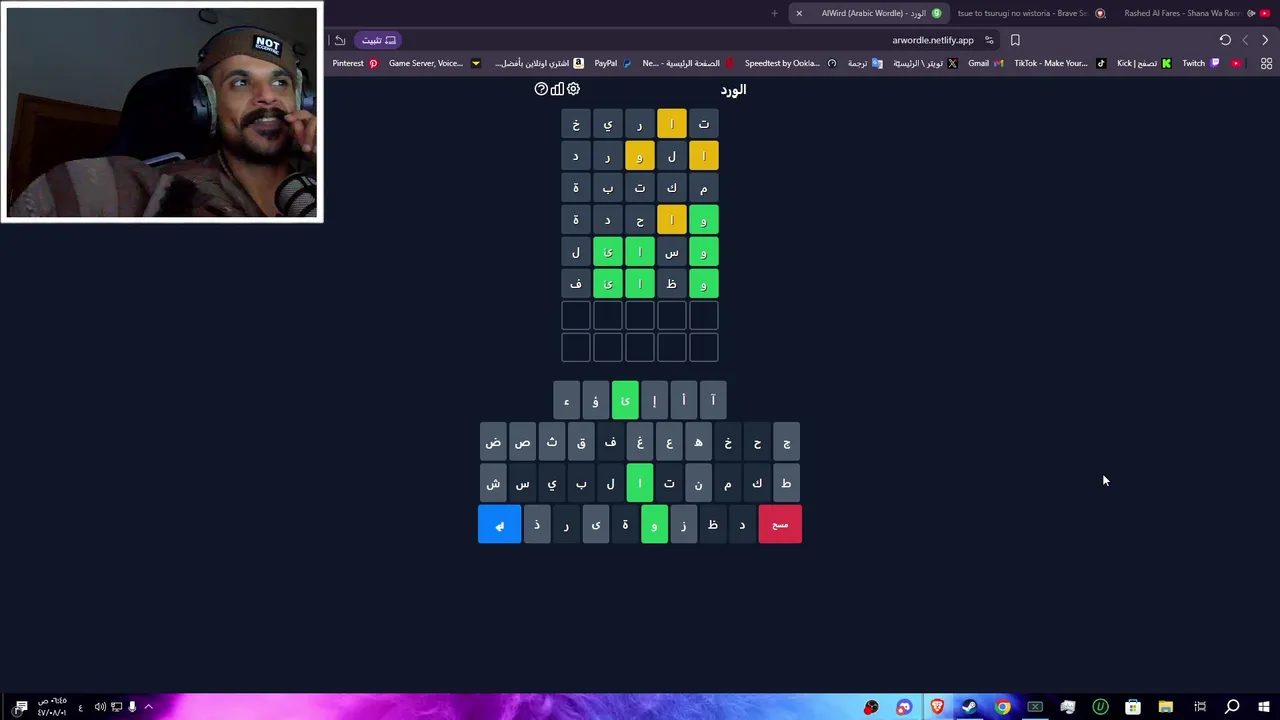Viewport: 1280px width, 720px height.
Task: Open Google Chrome from the taskbar
Action: (1002, 707)
